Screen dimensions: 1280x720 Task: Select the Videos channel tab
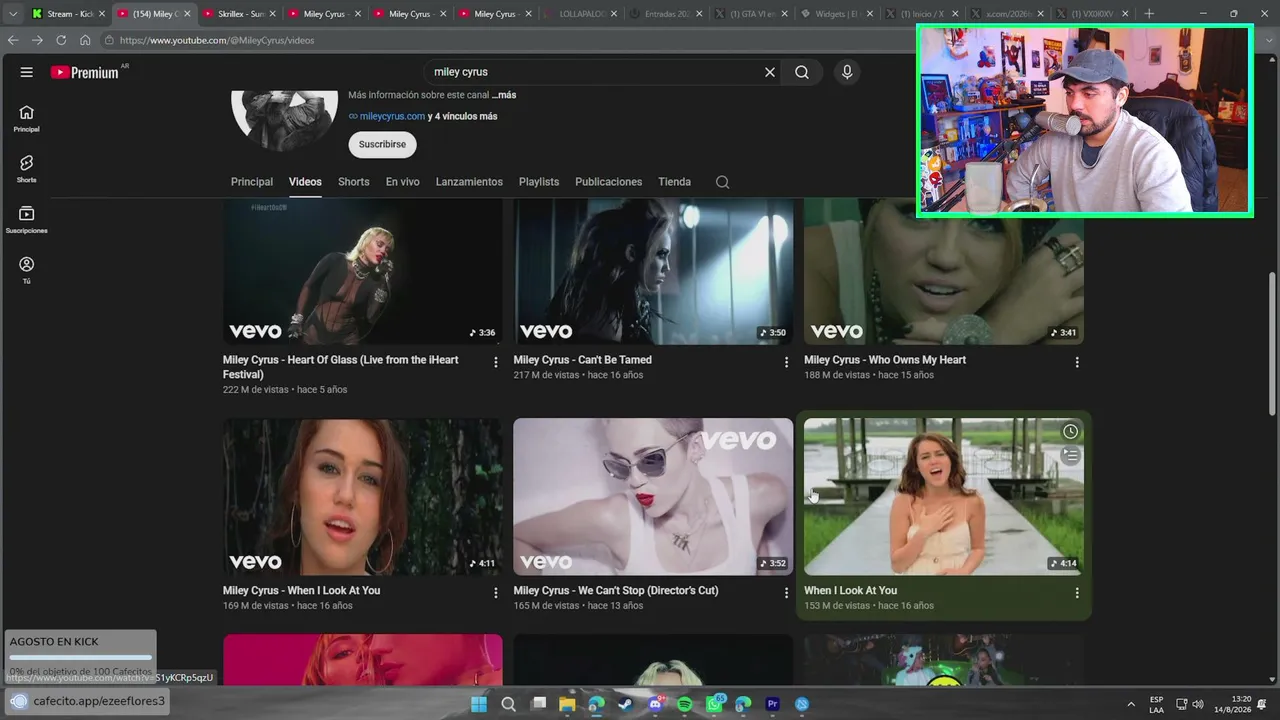305,182
